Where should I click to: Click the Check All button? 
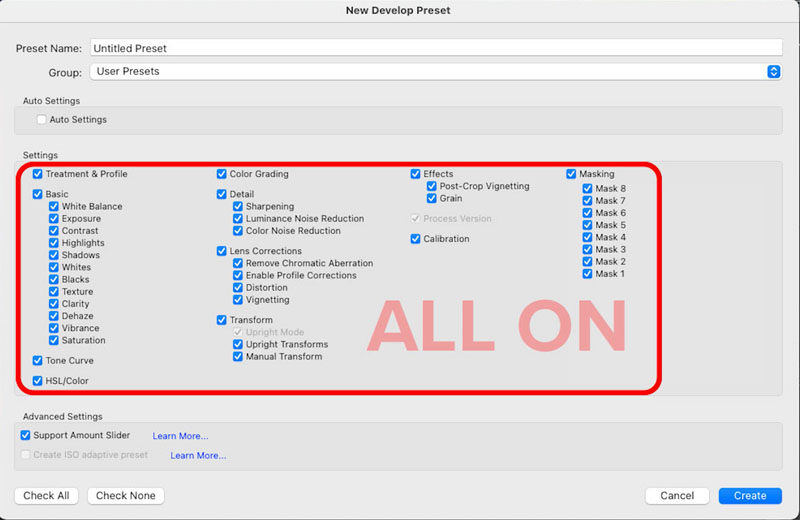(46, 496)
